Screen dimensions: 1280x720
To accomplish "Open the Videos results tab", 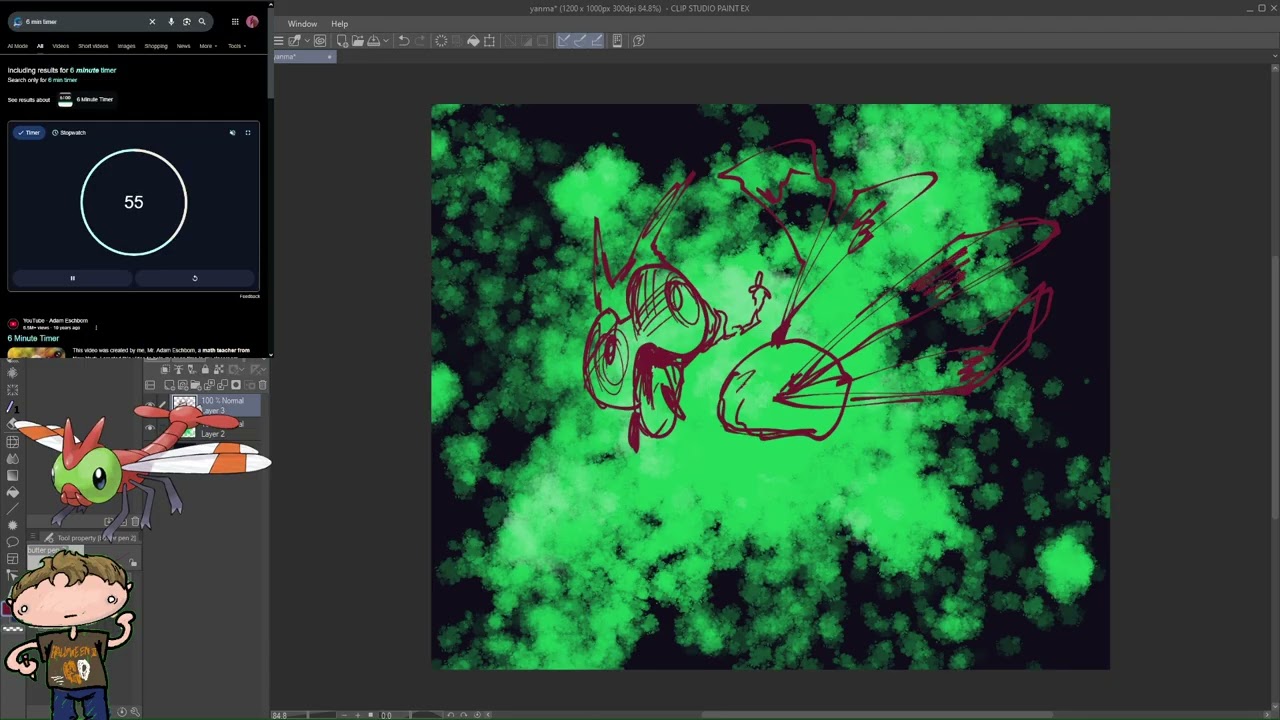I will (61, 46).
